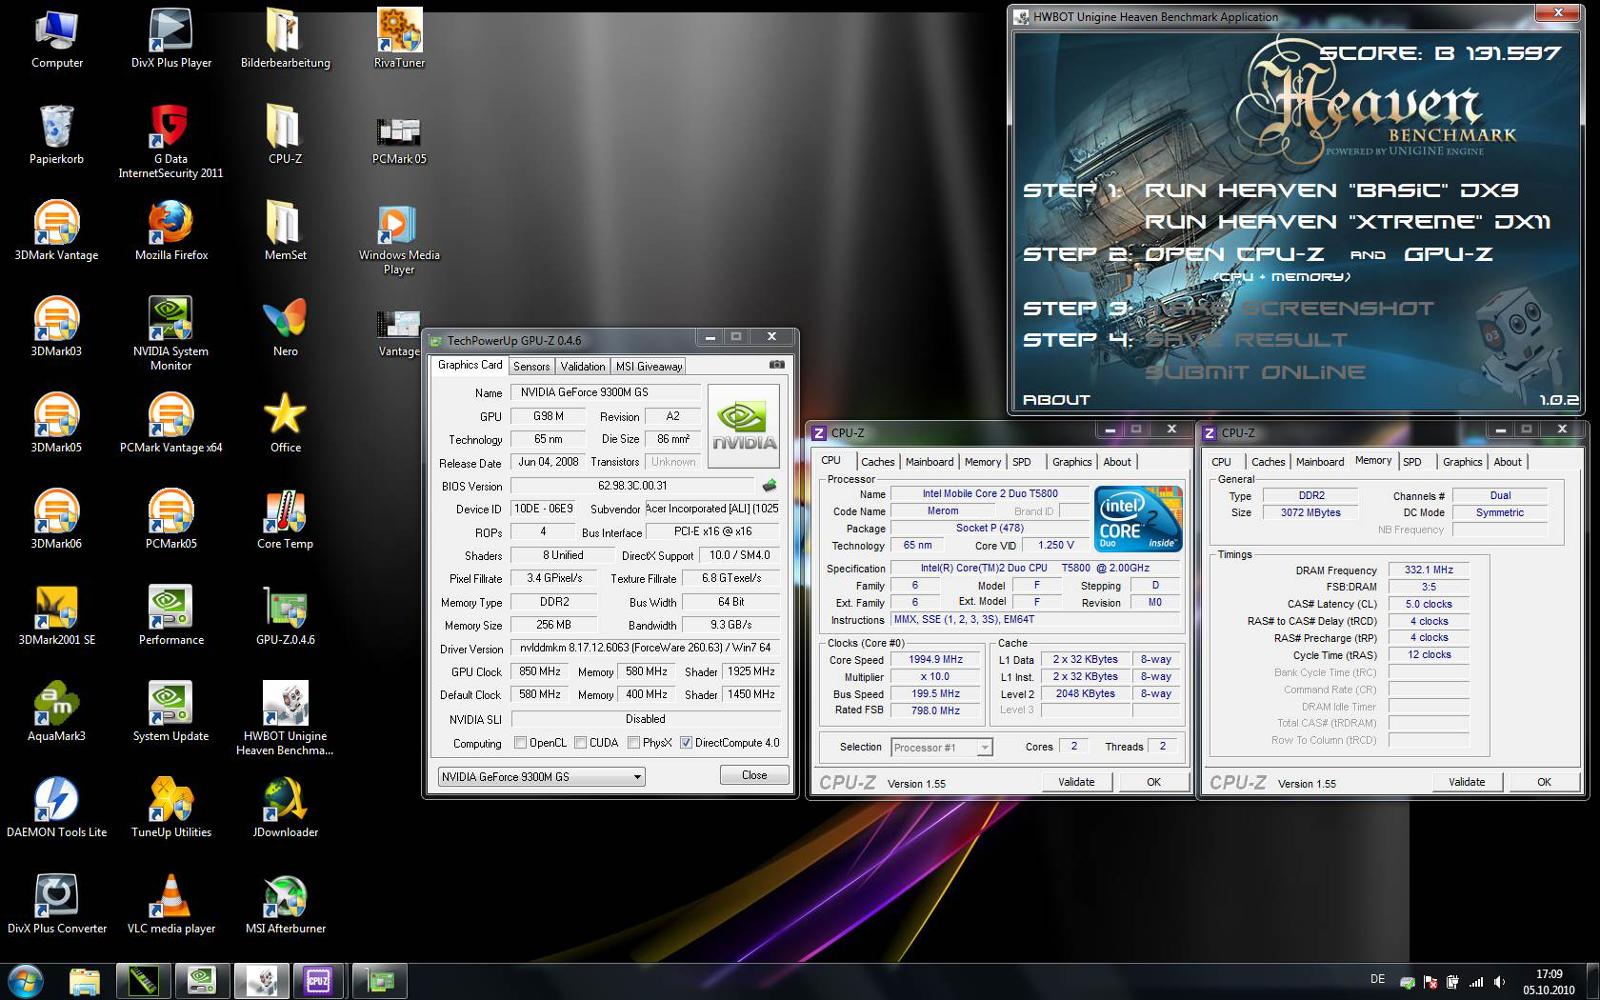
Task: Toggle the PhysX checkbox
Action: tap(634, 743)
